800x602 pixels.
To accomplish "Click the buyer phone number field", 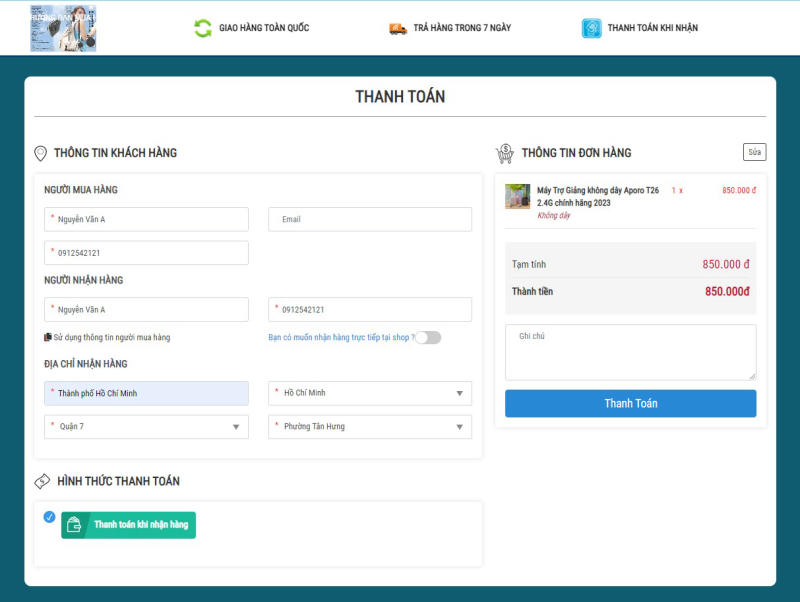I will [146, 253].
